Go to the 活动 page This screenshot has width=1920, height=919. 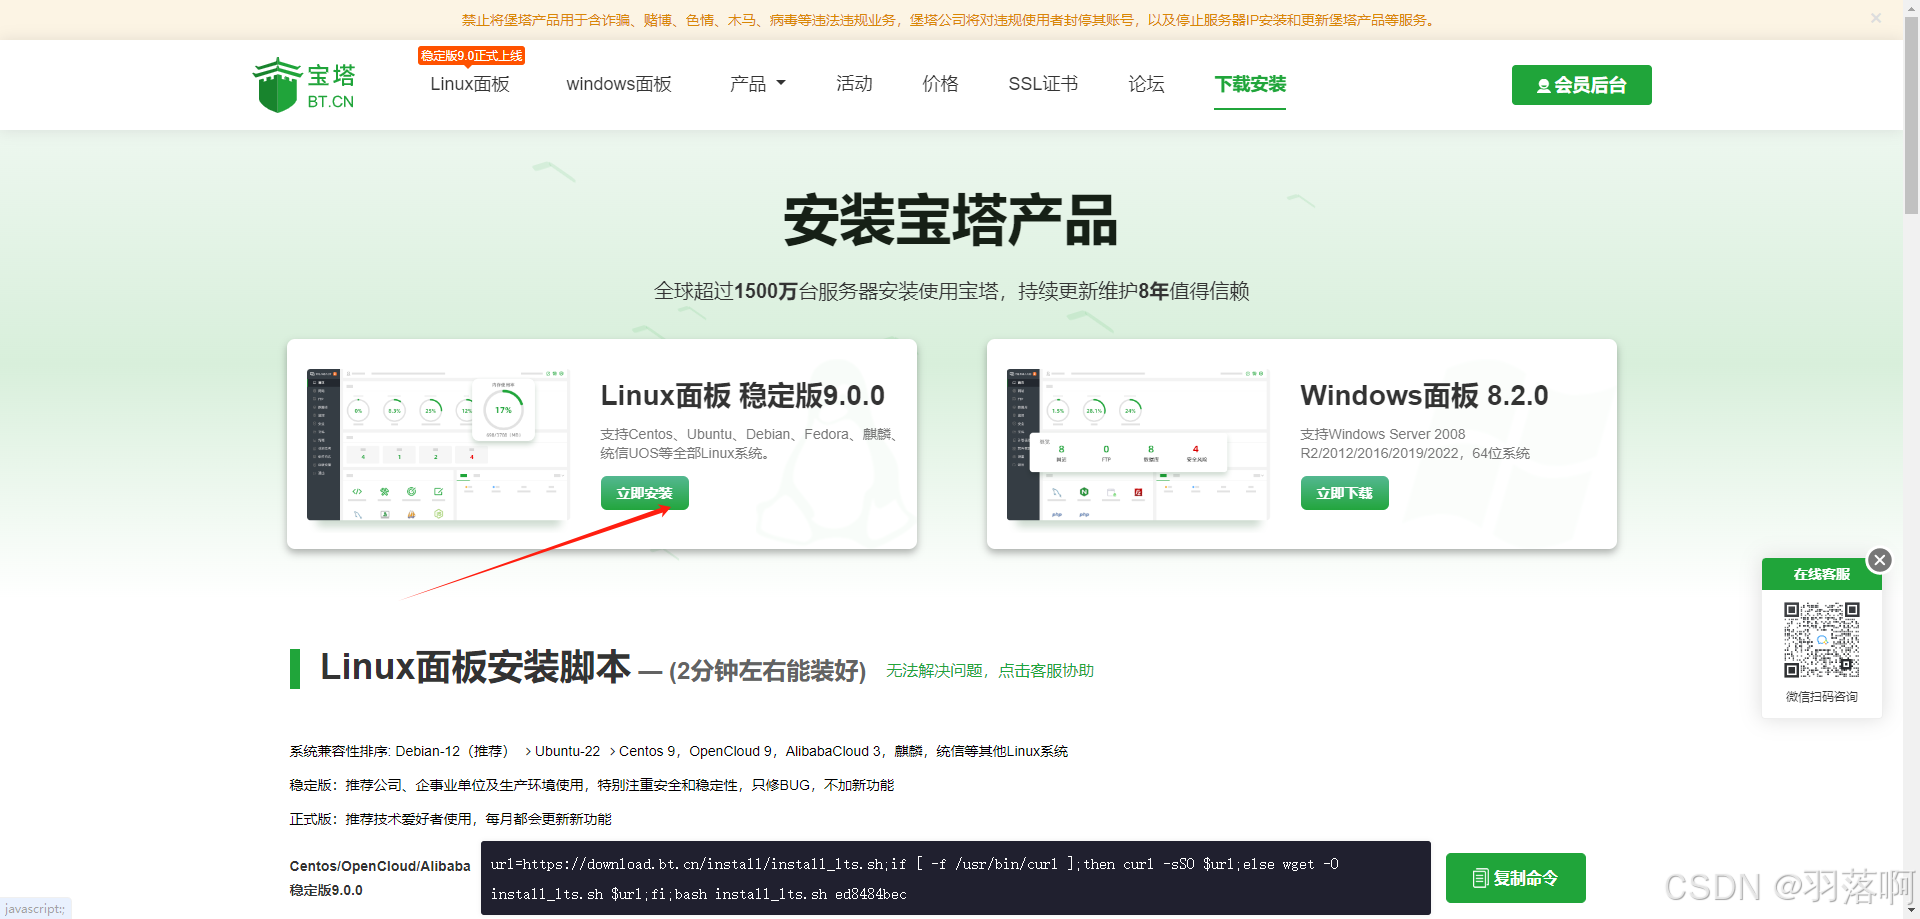[x=854, y=84]
